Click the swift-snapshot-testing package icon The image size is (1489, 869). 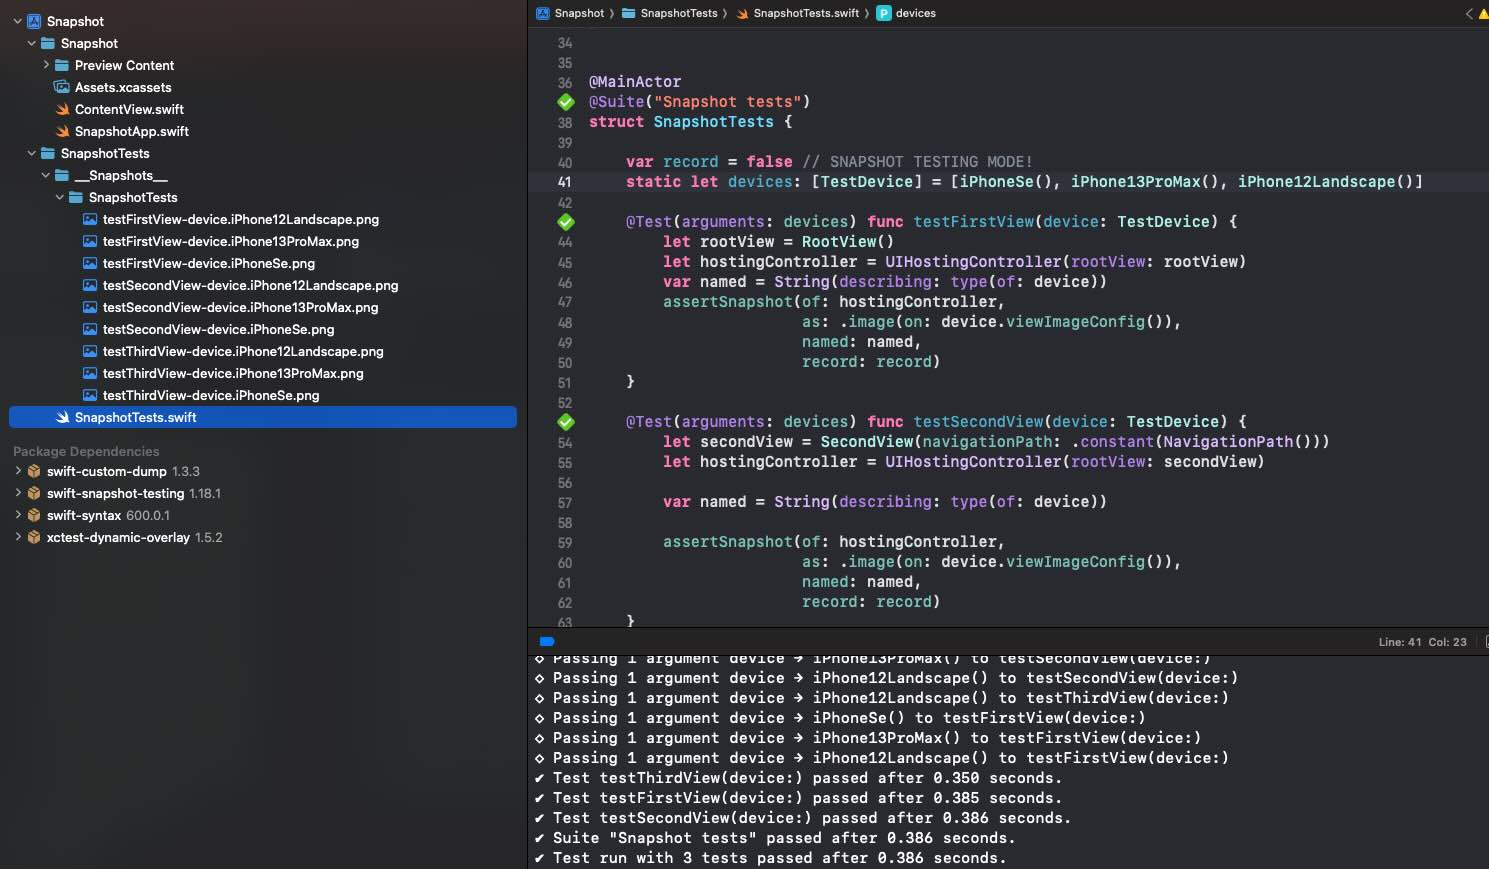point(34,493)
